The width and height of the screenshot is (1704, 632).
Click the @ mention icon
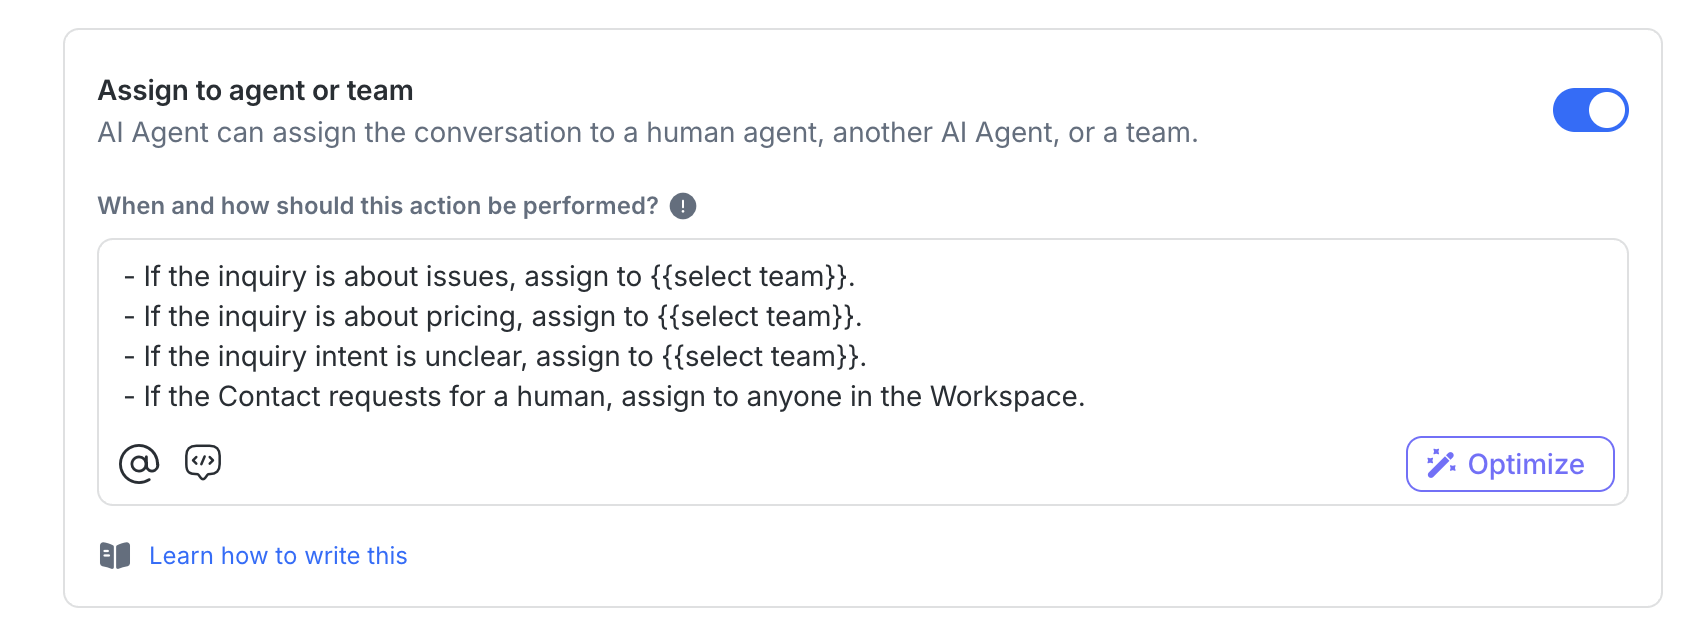click(139, 463)
